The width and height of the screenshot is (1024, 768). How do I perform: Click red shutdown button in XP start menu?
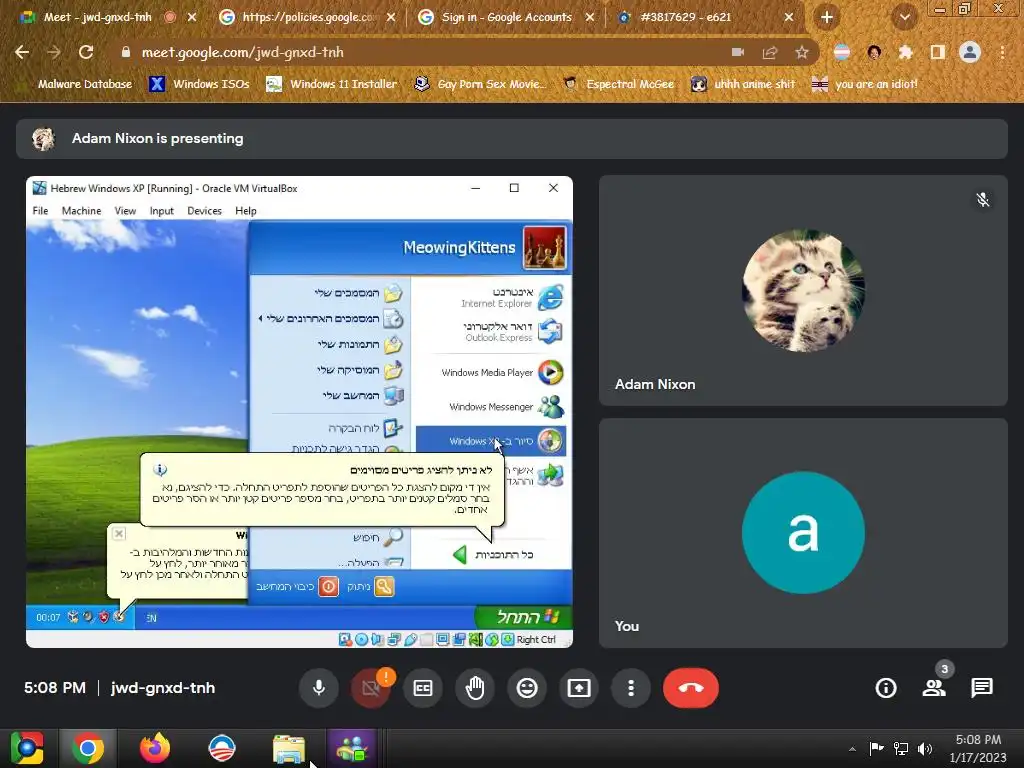pyautogui.click(x=328, y=586)
